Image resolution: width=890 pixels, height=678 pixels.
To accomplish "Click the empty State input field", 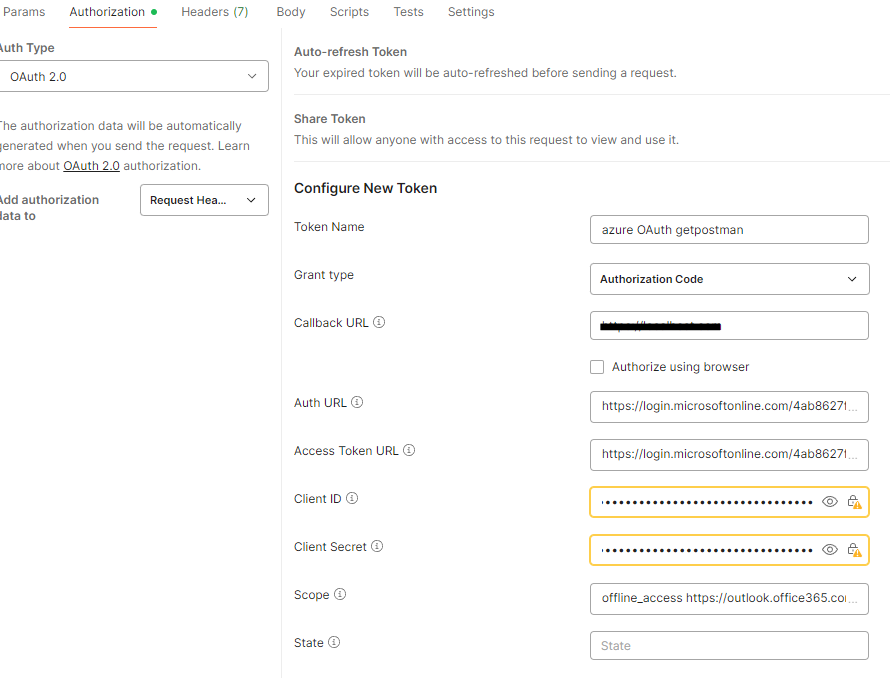I will [x=729, y=645].
